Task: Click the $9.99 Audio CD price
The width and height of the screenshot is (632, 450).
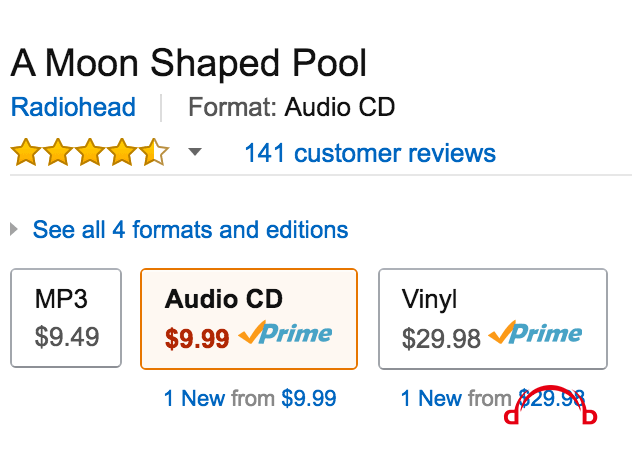Action: 197,338
